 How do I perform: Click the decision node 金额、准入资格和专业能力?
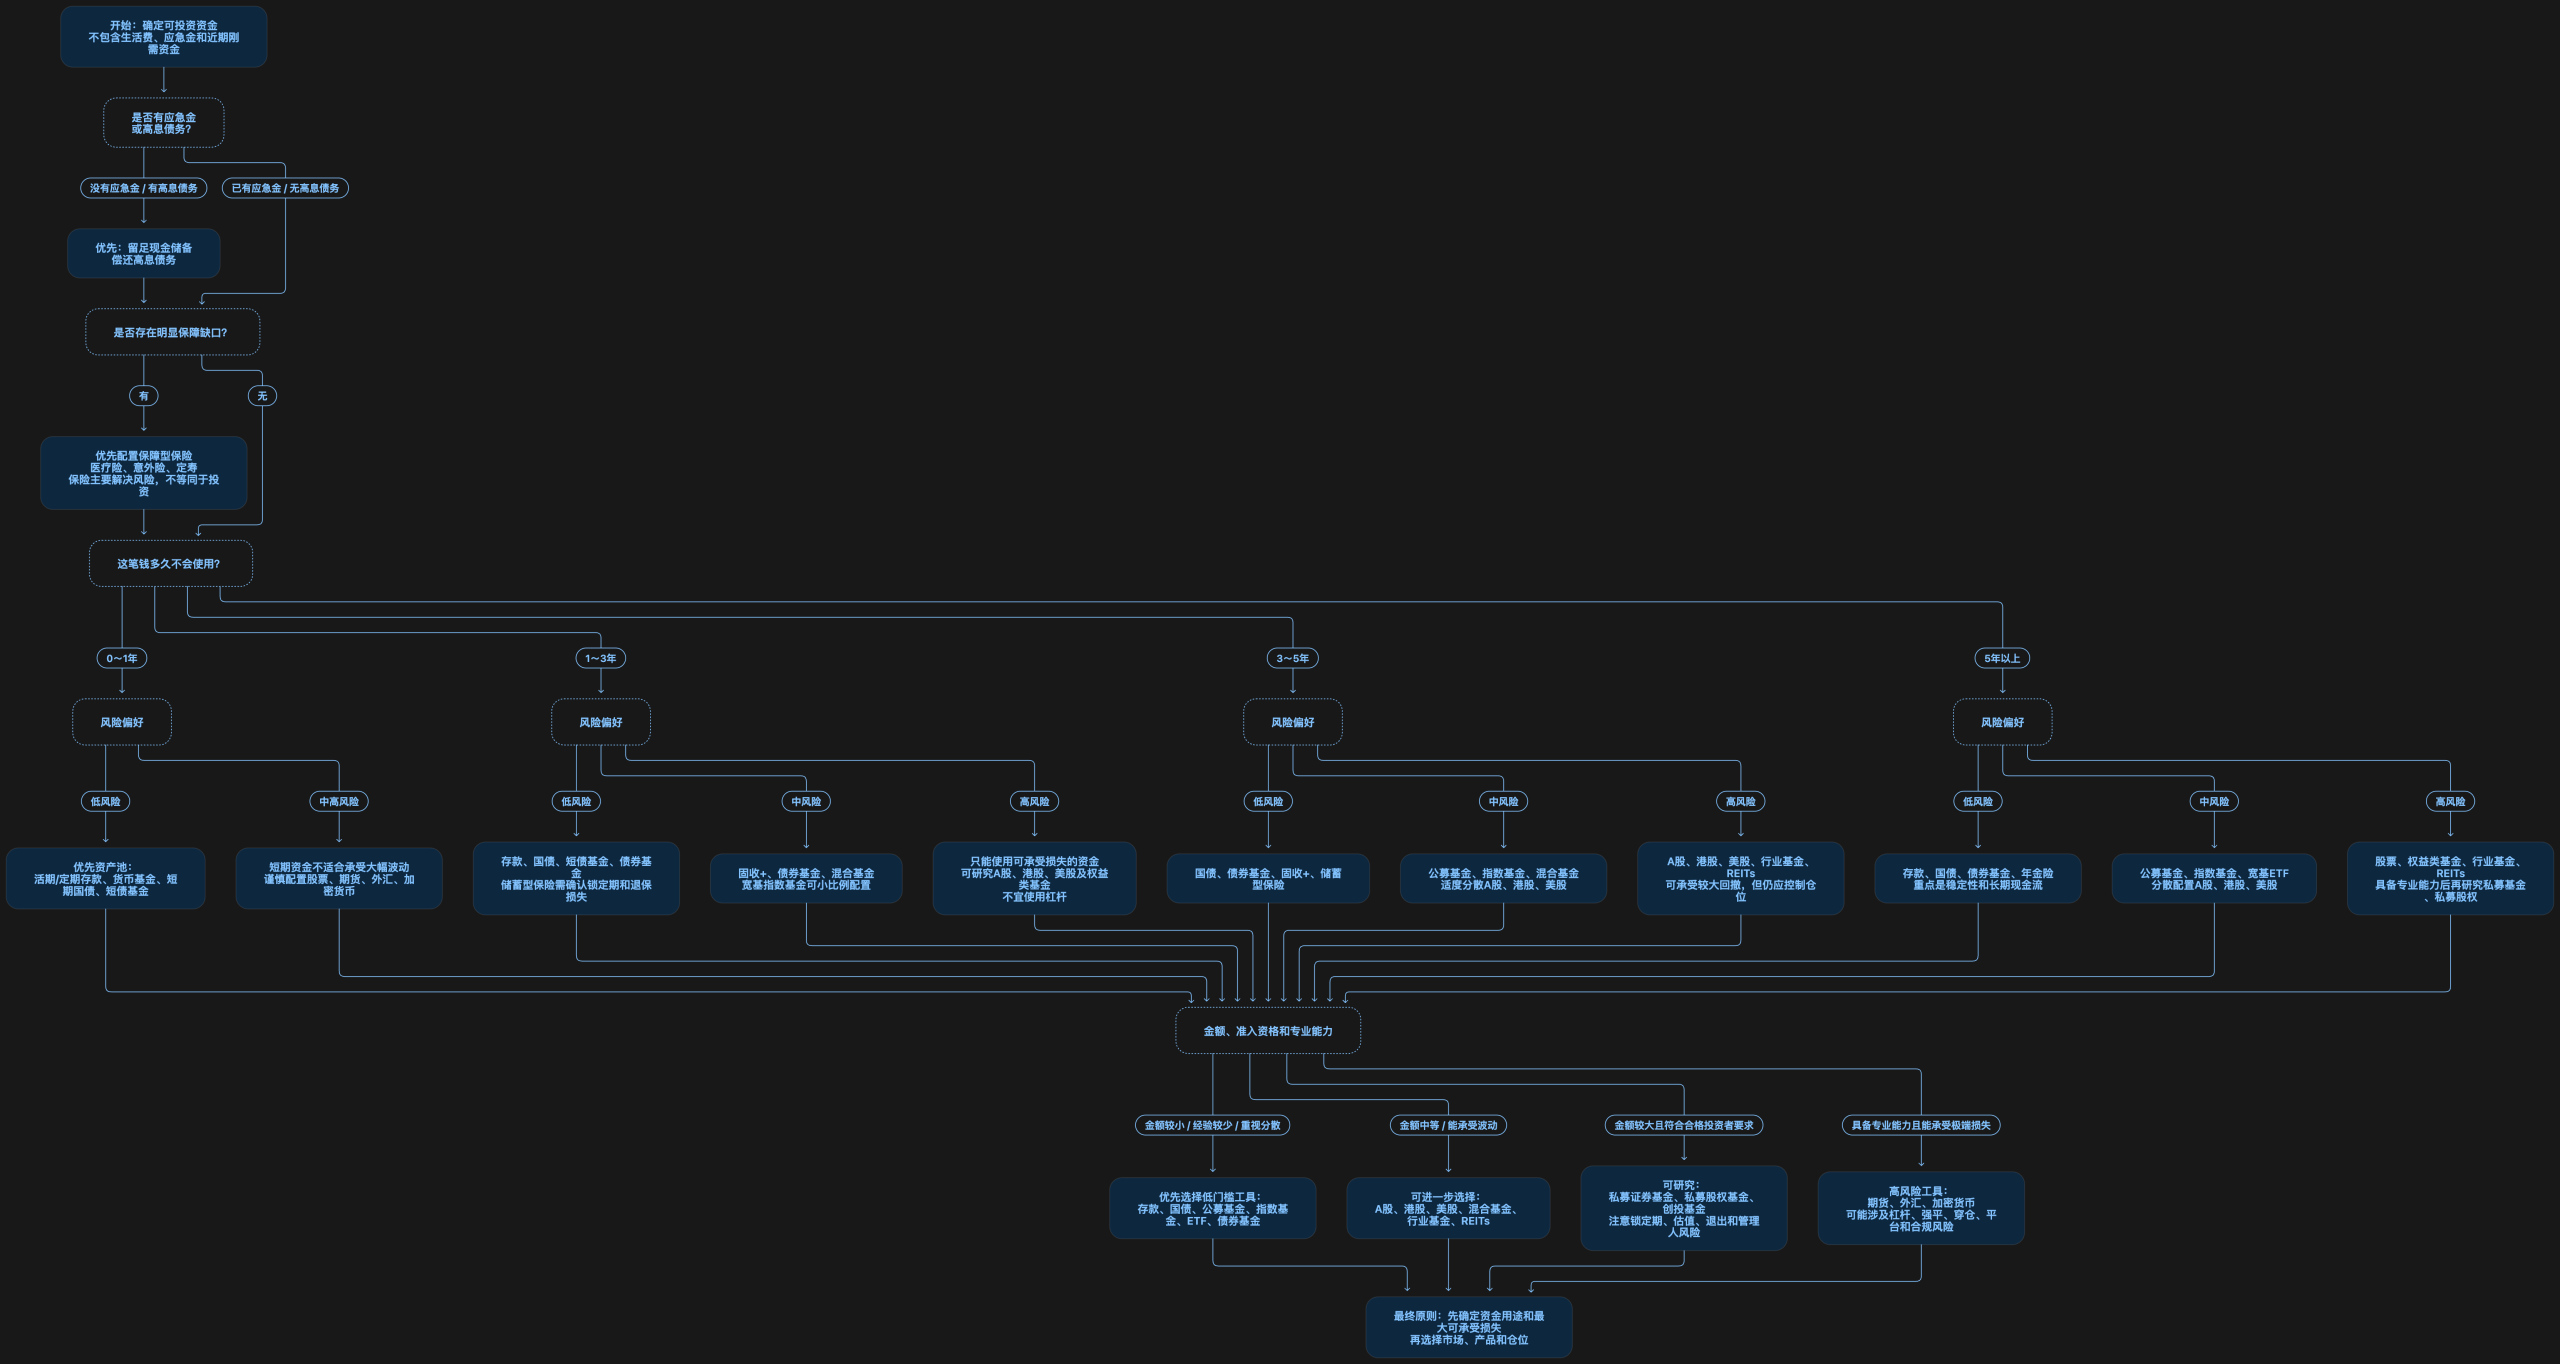pyautogui.click(x=1268, y=1030)
